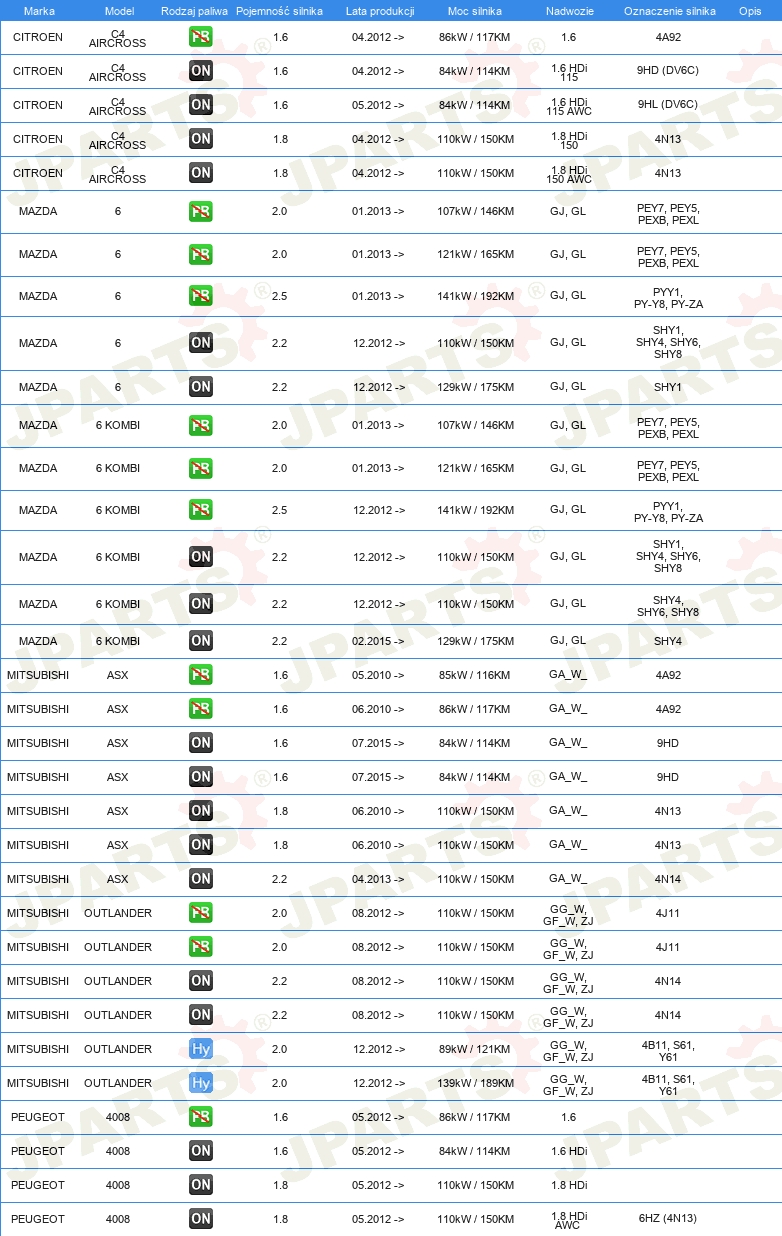This screenshot has height=1236, width=782.
Task: Click the 02.2015 -> production date cell
Action: coord(378,641)
